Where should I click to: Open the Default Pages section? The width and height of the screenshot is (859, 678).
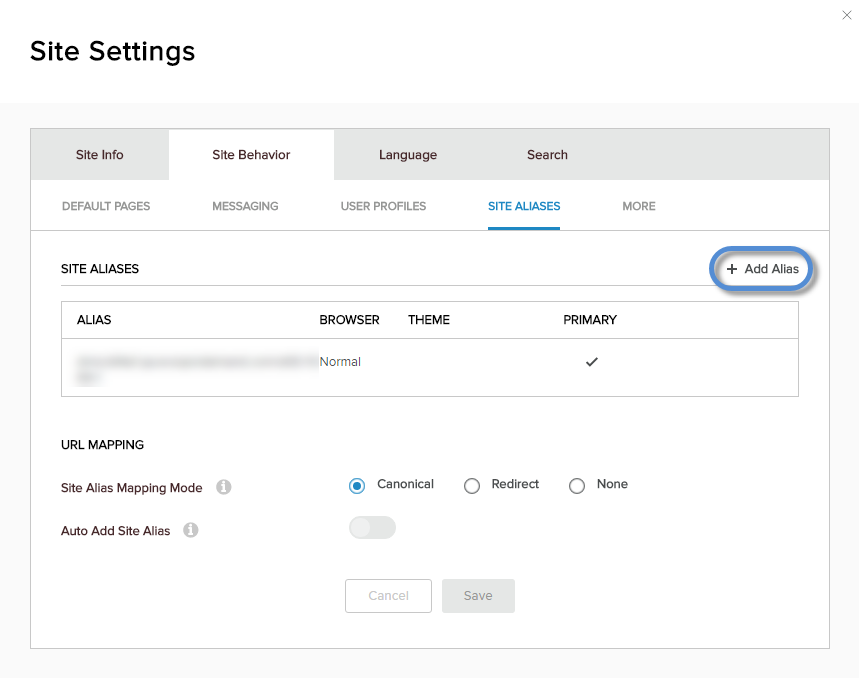[x=105, y=206]
